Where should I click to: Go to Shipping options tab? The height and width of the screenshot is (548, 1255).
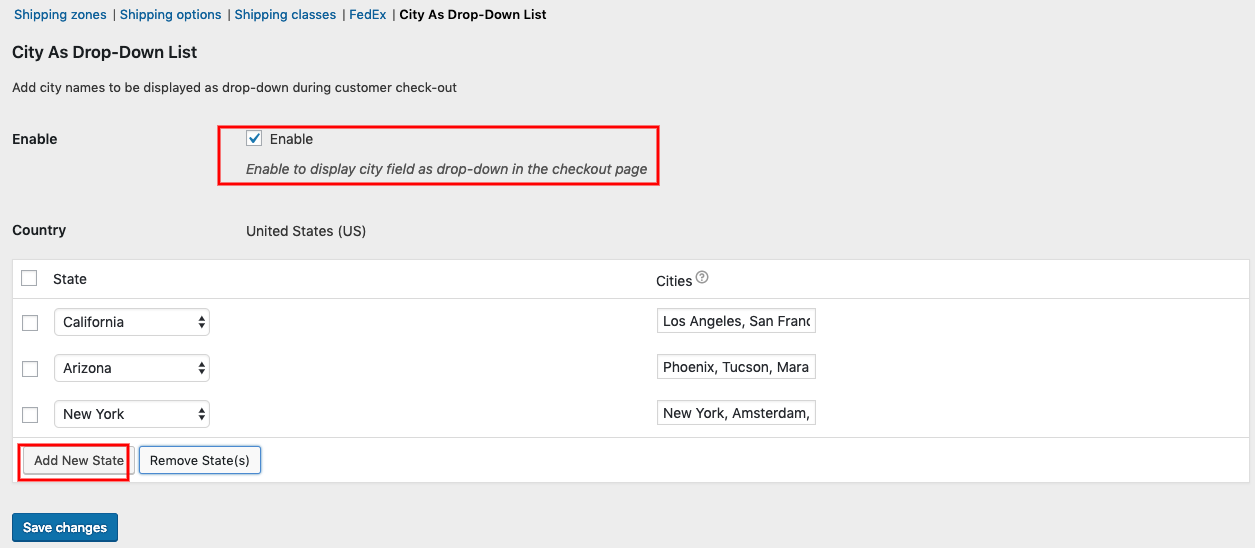171,15
